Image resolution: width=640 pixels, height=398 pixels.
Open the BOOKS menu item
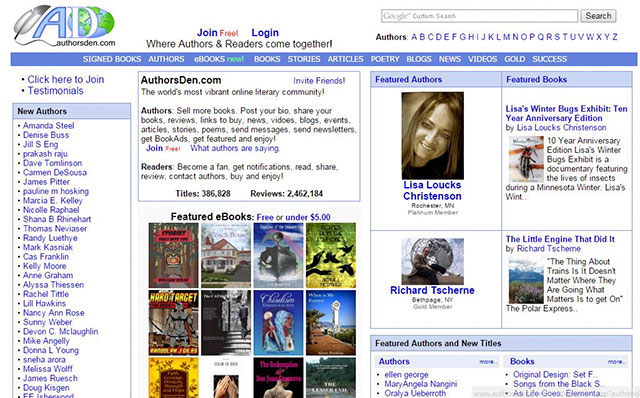pos(267,59)
